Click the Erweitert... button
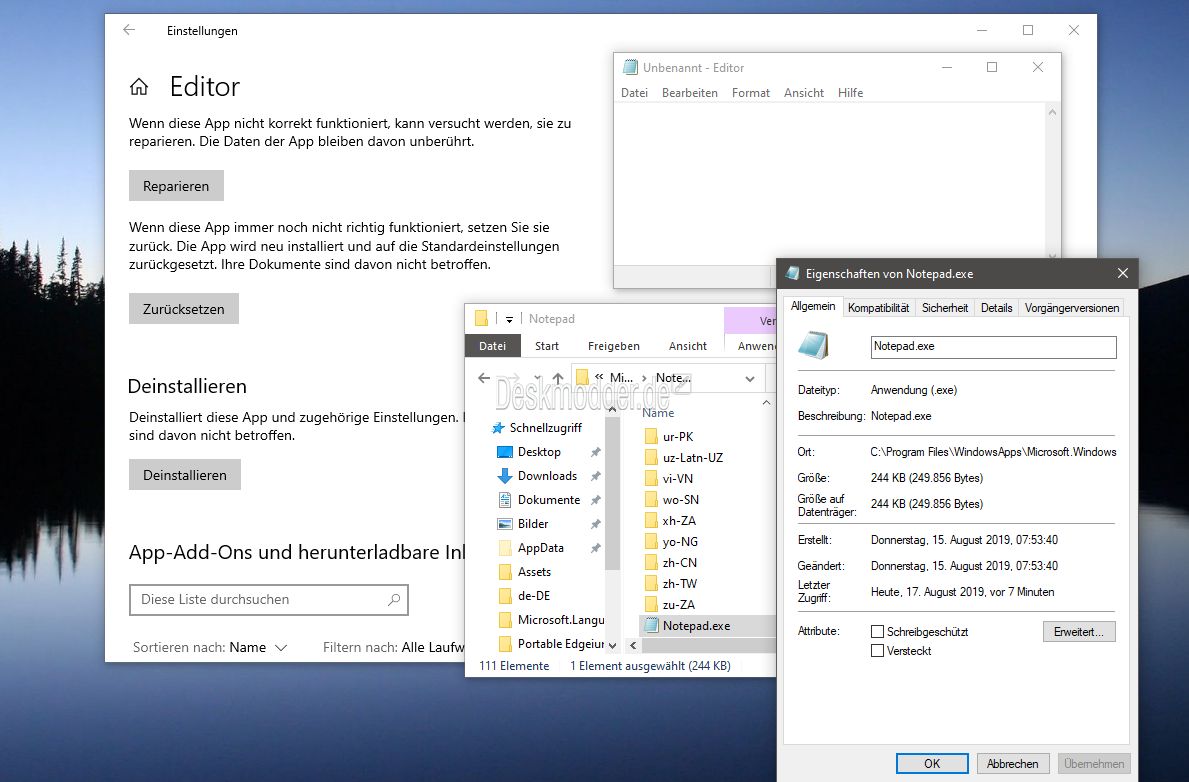This screenshot has width=1189, height=782. pos(1078,632)
